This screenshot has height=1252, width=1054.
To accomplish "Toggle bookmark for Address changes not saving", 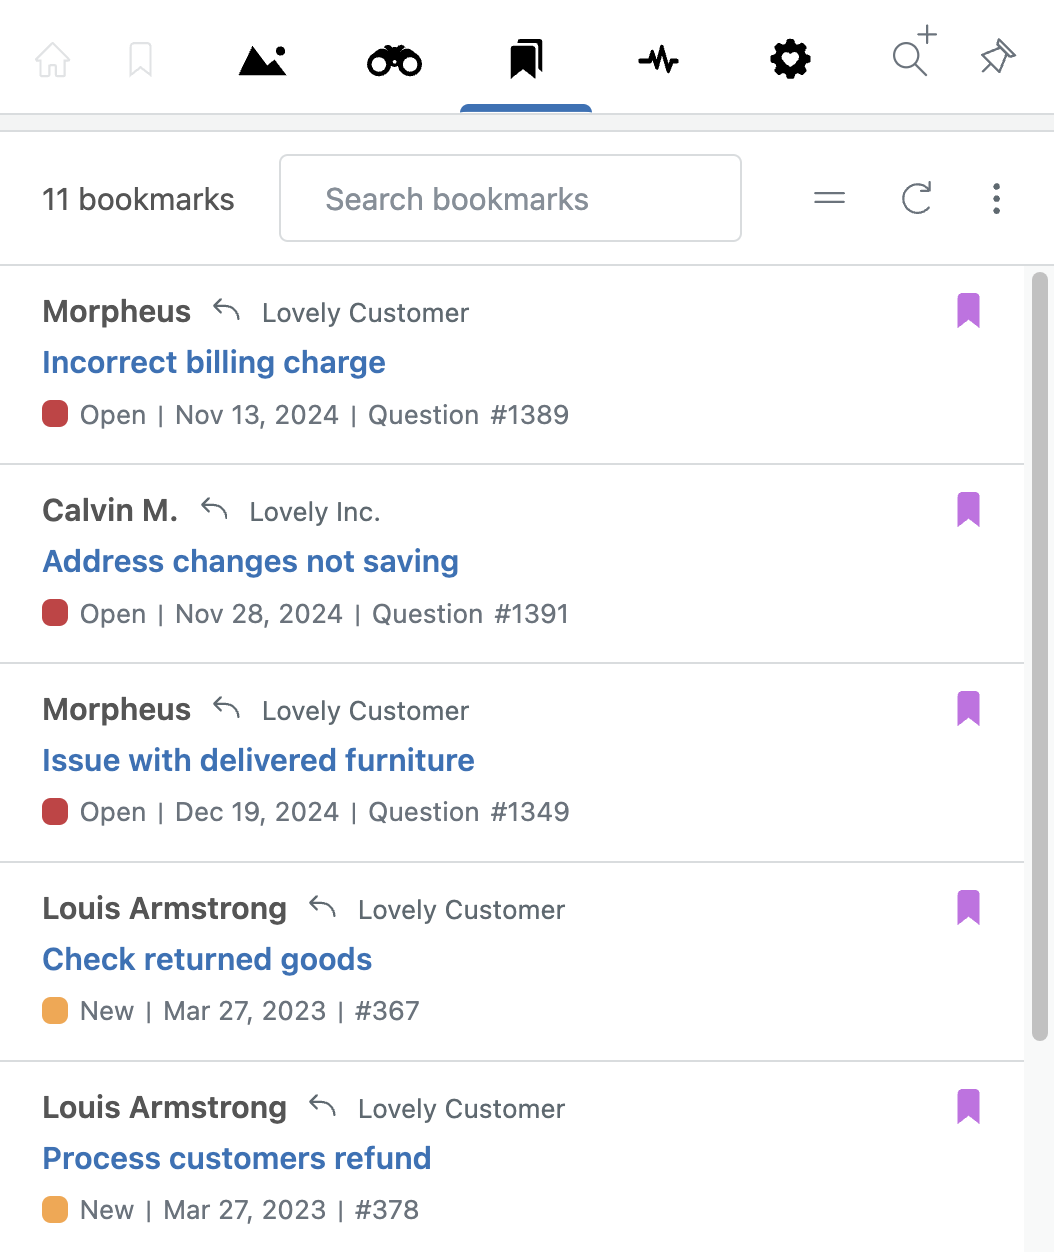I will click(968, 510).
